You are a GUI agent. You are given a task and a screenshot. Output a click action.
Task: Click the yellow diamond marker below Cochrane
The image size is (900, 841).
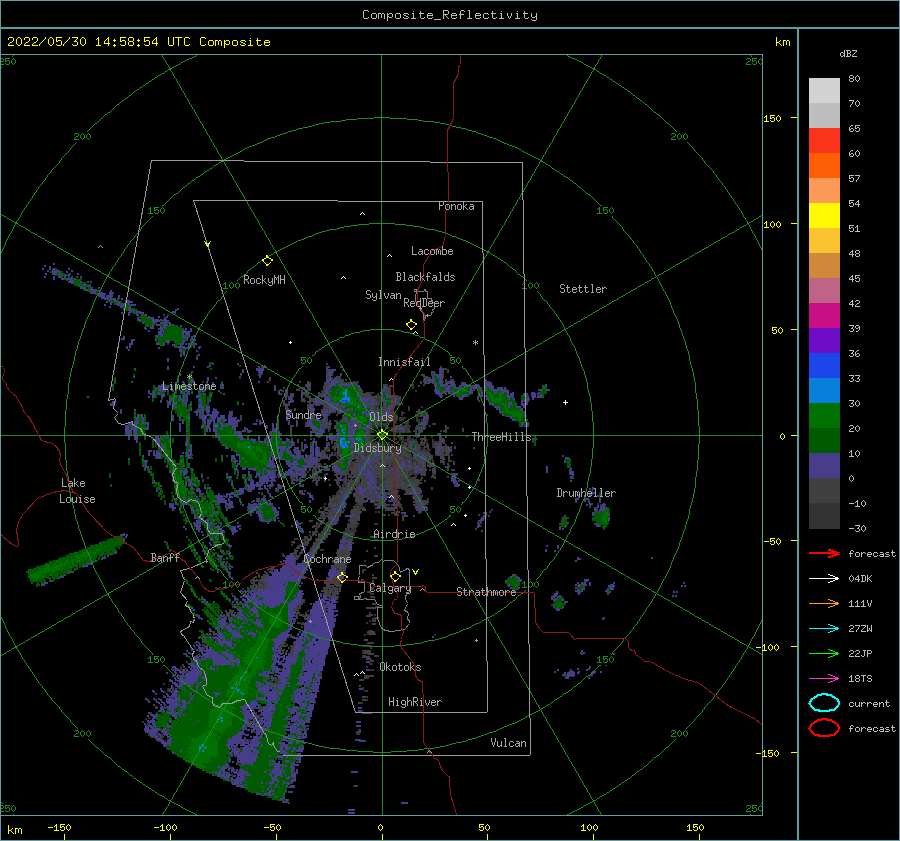(342, 577)
